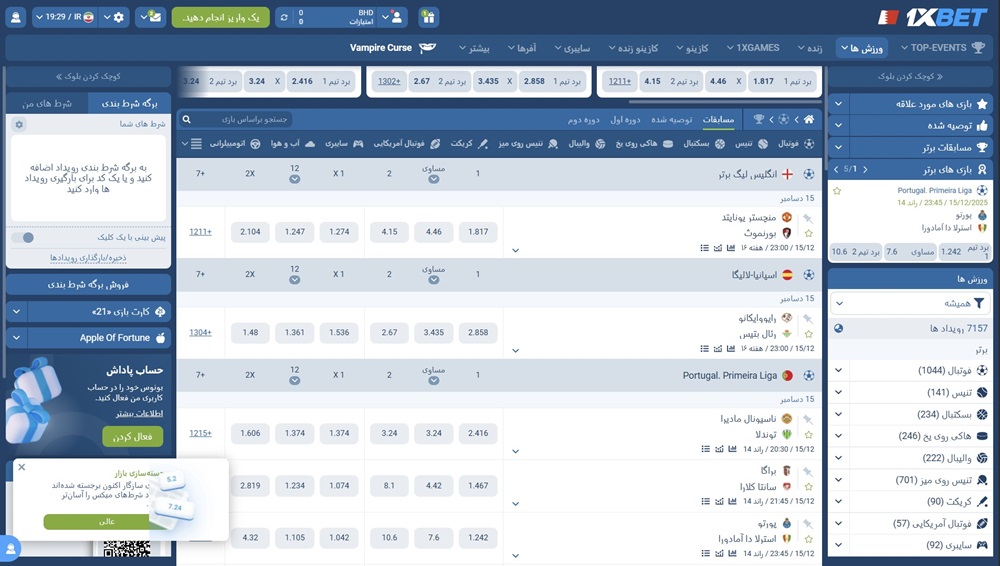The image size is (1000, 566).
Task: Favorite the Braga vs Santa Clara star
Action: (x=809, y=487)
